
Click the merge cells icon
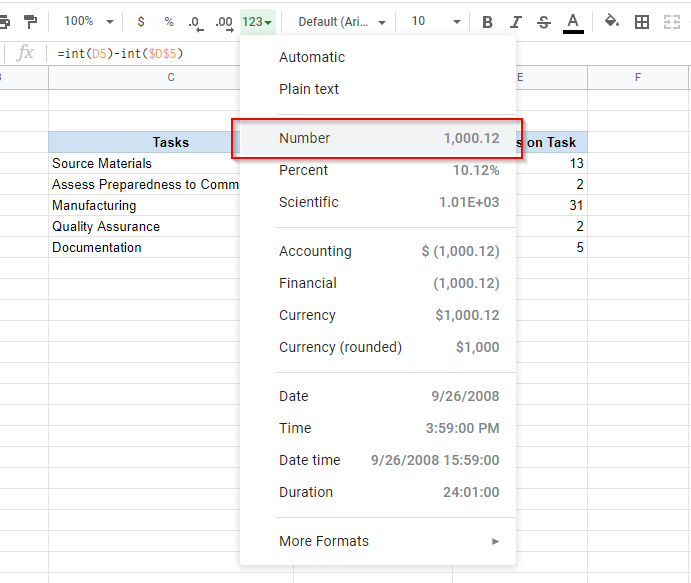pyautogui.click(x=672, y=21)
